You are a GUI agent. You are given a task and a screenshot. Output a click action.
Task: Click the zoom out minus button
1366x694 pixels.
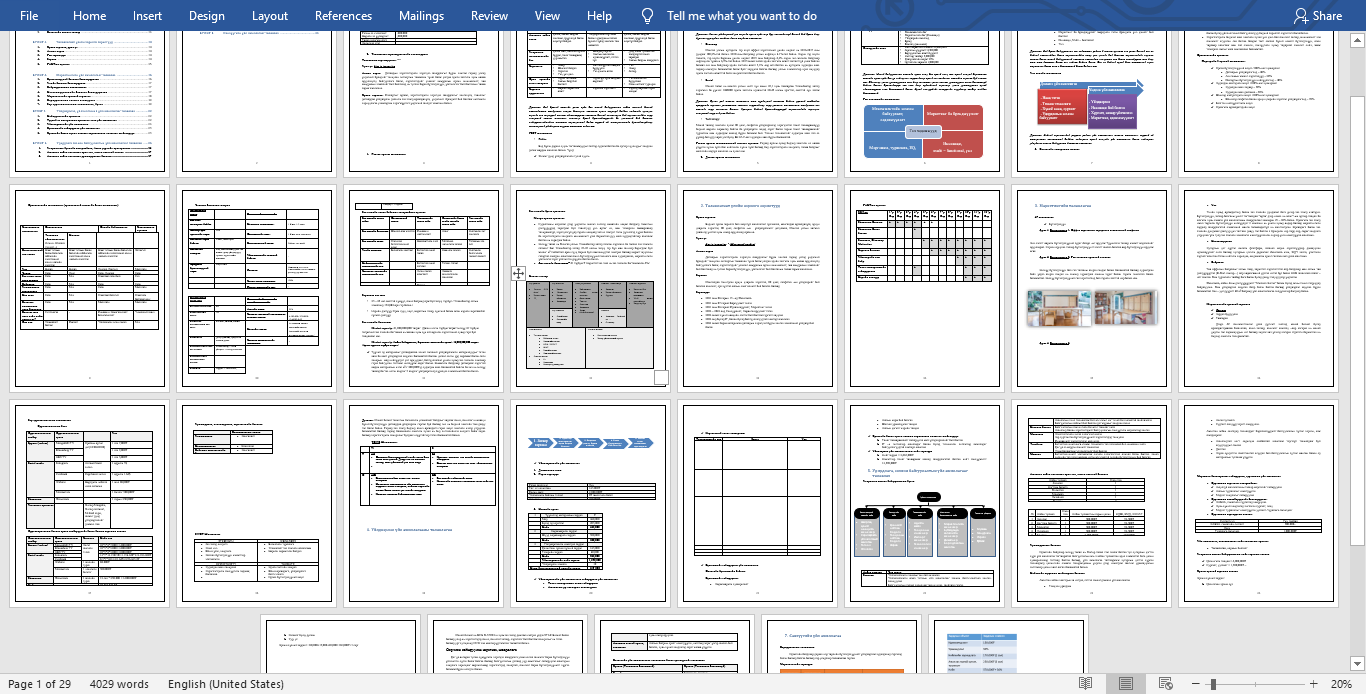[1196, 684]
